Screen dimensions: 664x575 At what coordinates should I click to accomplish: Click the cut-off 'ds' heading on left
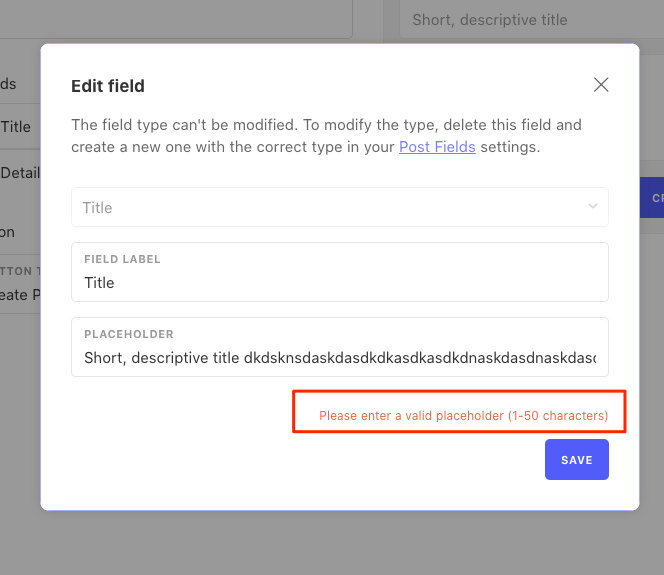pyautogui.click(x=8, y=84)
